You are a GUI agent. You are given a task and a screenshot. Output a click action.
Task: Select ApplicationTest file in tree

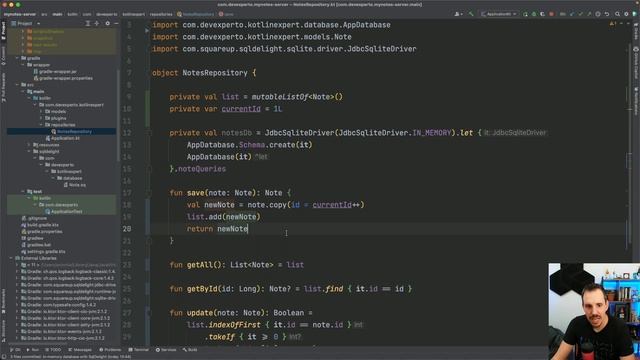[67, 211]
